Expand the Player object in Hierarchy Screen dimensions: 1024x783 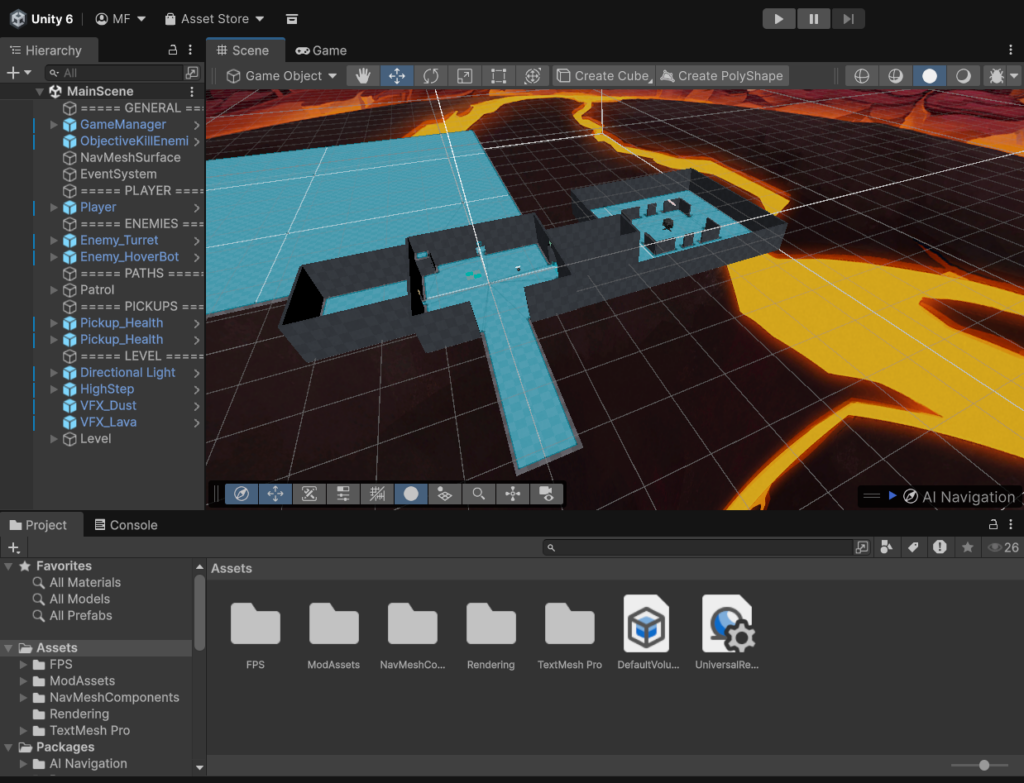[54, 207]
